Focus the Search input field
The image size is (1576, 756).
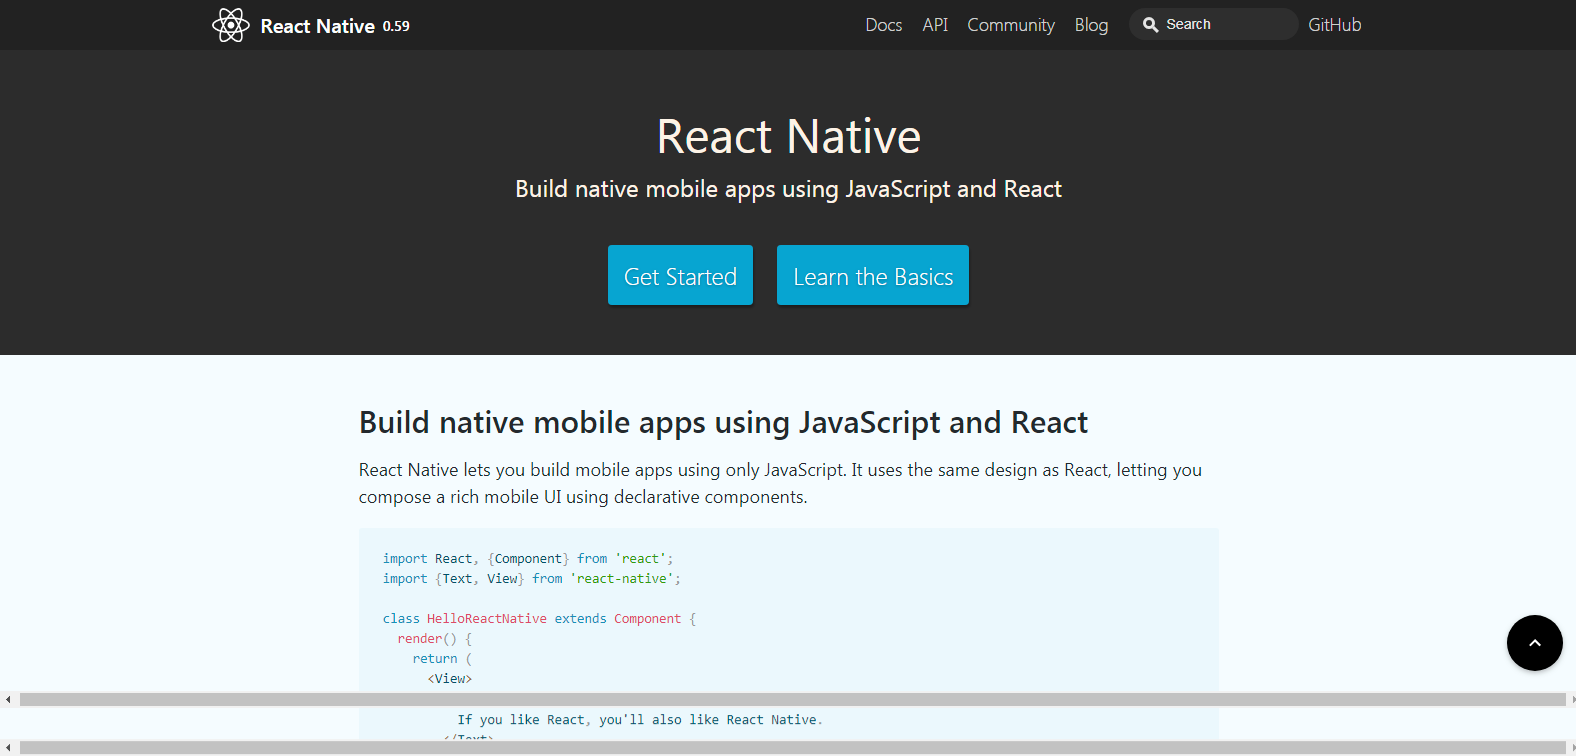pyautogui.click(x=1213, y=24)
